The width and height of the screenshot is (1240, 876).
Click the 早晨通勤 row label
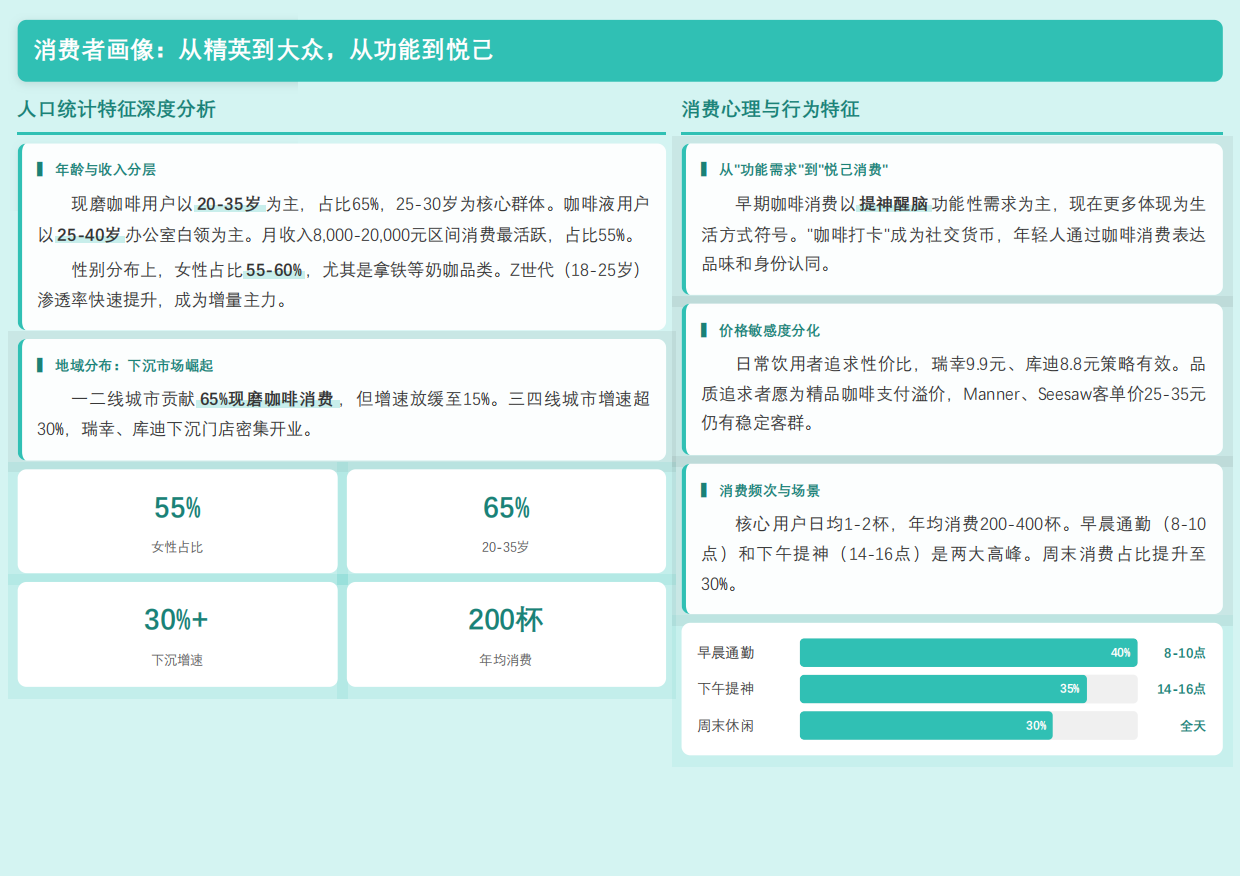[725, 651]
